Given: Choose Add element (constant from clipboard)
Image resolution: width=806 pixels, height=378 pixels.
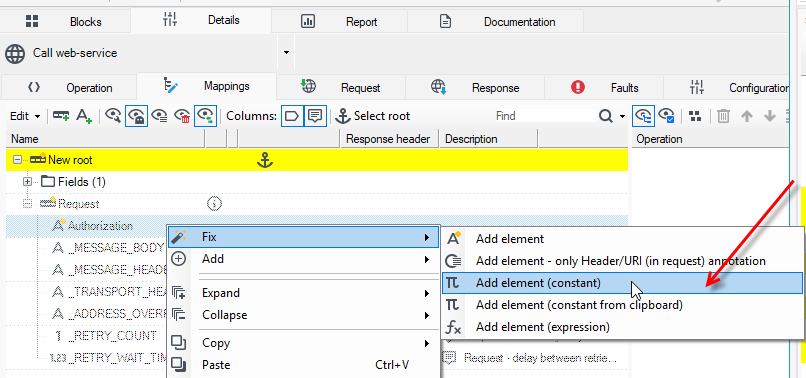Looking at the screenshot, I should tap(622, 305).
